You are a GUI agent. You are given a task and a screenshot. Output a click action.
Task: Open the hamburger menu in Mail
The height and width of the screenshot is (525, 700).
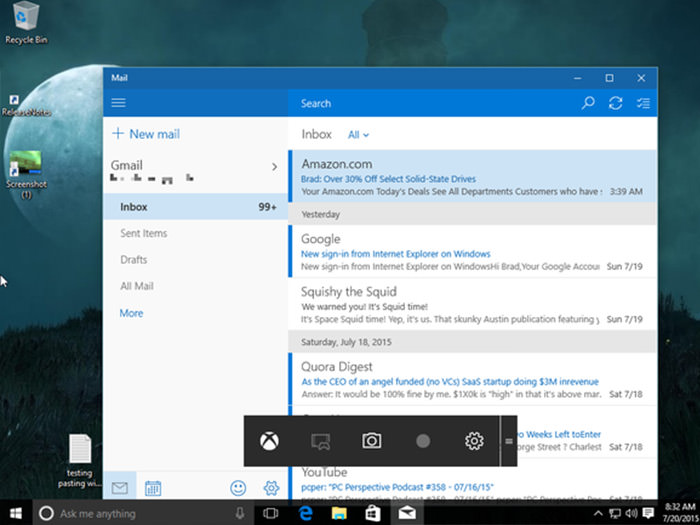(119, 103)
